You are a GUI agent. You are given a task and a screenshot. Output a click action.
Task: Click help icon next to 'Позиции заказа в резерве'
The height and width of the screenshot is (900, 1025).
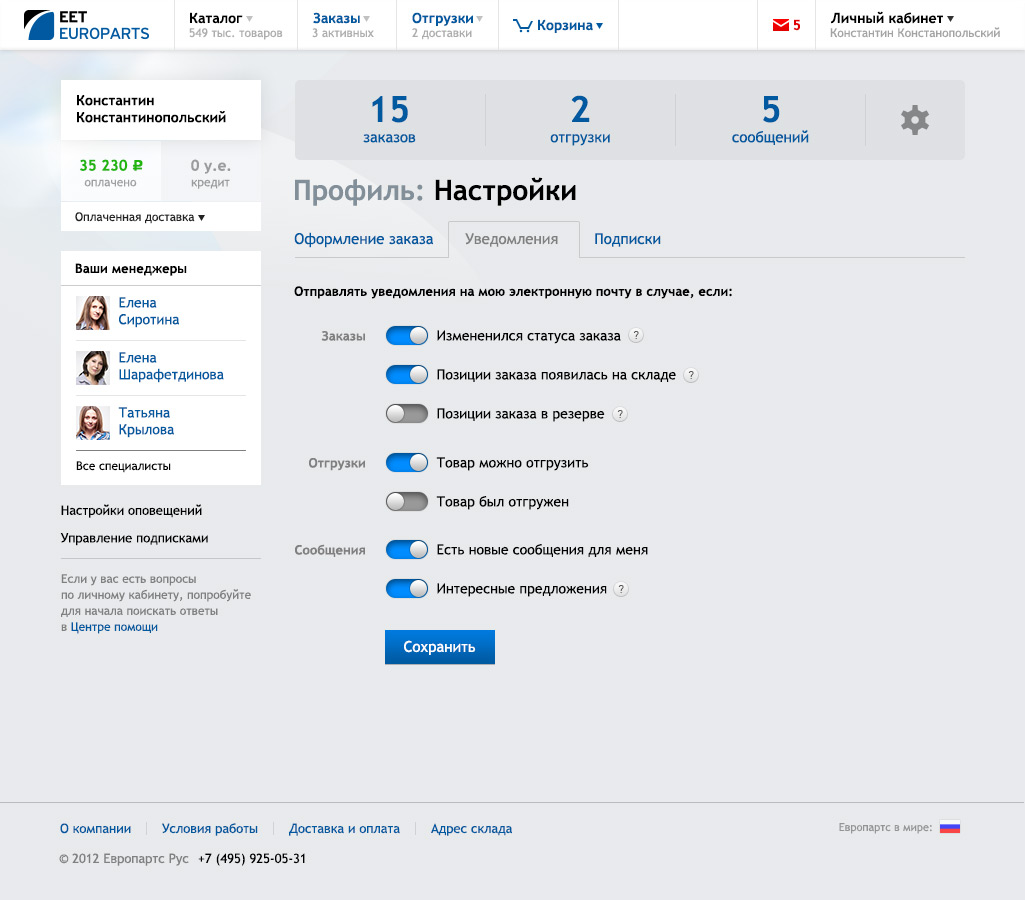pyautogui.click(x=619, y=414)
